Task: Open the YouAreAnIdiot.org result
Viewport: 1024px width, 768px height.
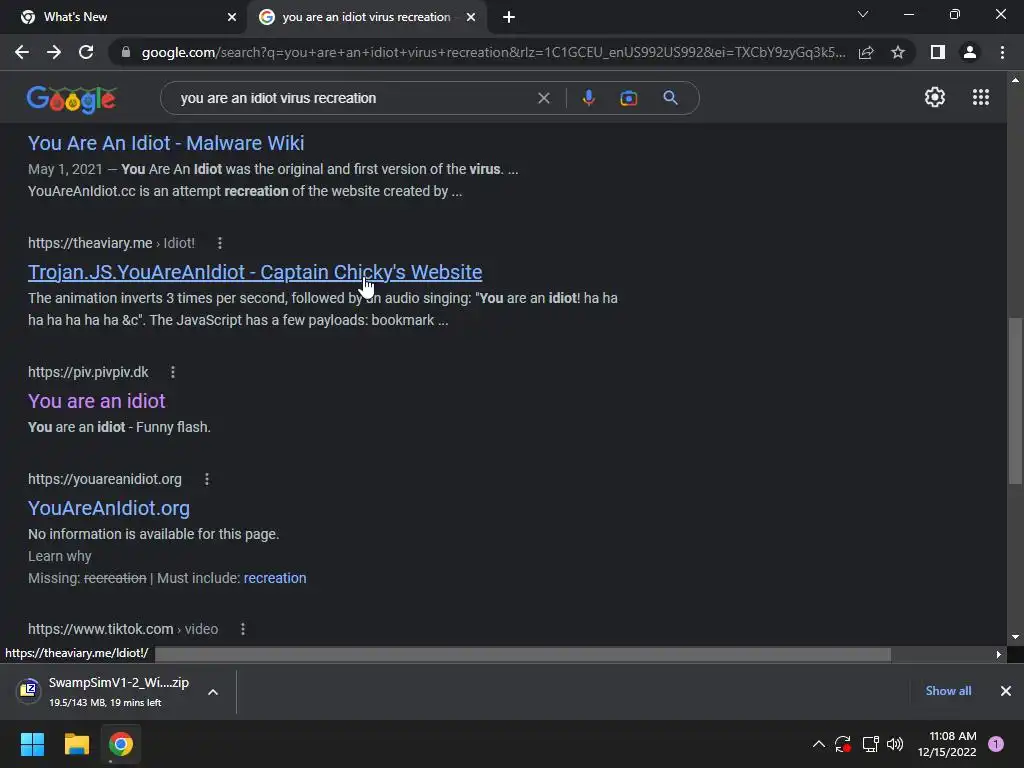Action: [109, 508]
